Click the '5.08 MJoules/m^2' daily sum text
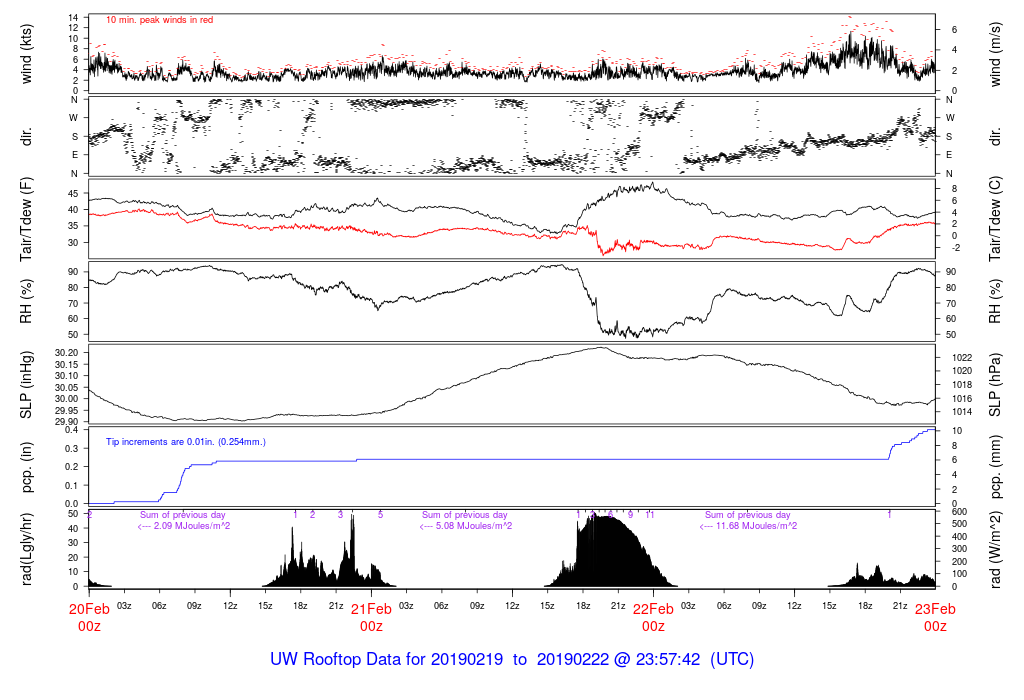This screenshot has width=1024, height=700. point(473,526)
